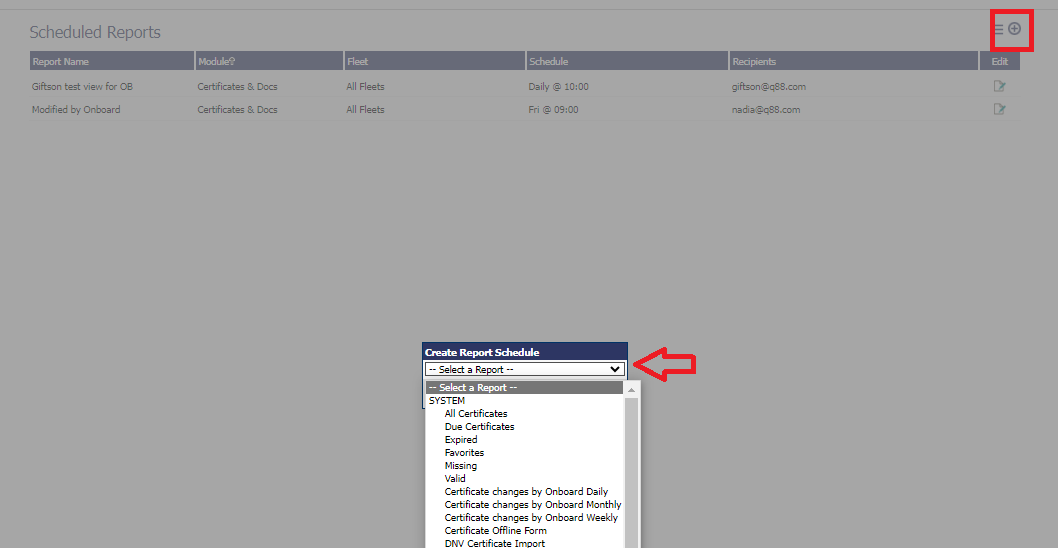Click Certificates & Docs in Modified by Onboard row
The image size is (1058, 548).
coord(238,109)
